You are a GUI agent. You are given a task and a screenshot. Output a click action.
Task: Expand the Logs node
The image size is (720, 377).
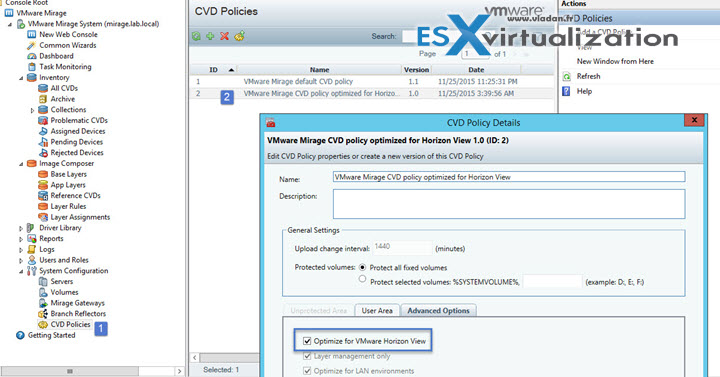[21, 250]
